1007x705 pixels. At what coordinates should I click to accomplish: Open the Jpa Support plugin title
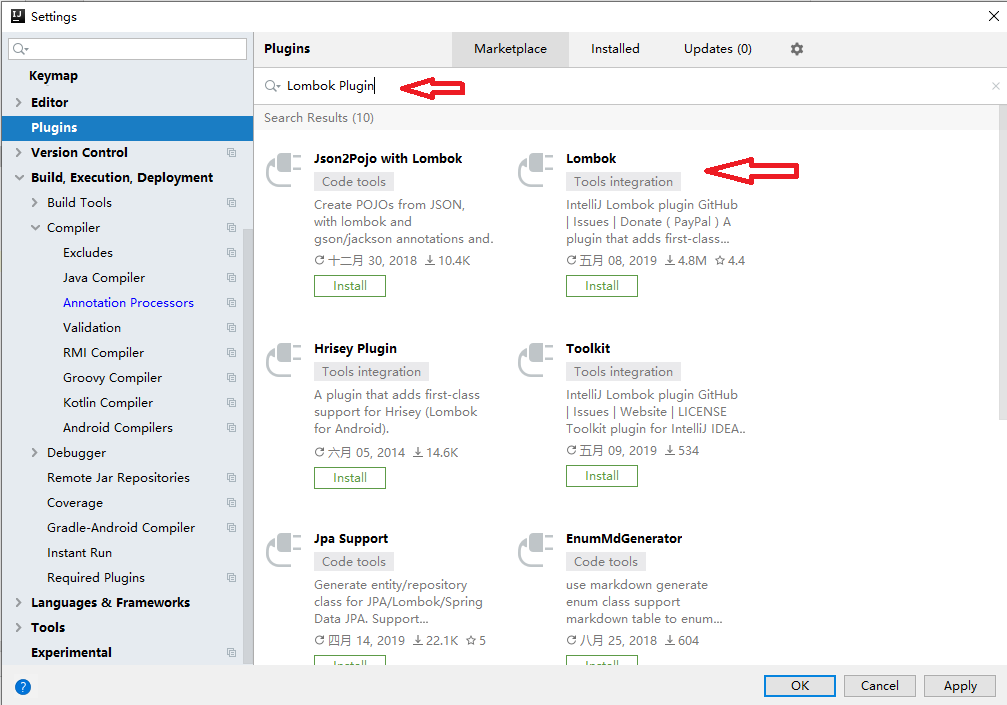tap(351, 539)
